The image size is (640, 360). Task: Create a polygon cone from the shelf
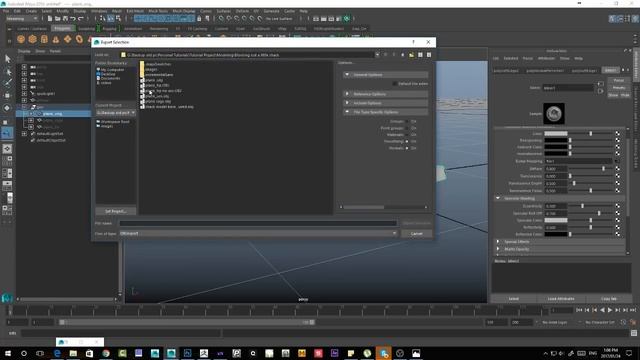click(x=56, y=39)
